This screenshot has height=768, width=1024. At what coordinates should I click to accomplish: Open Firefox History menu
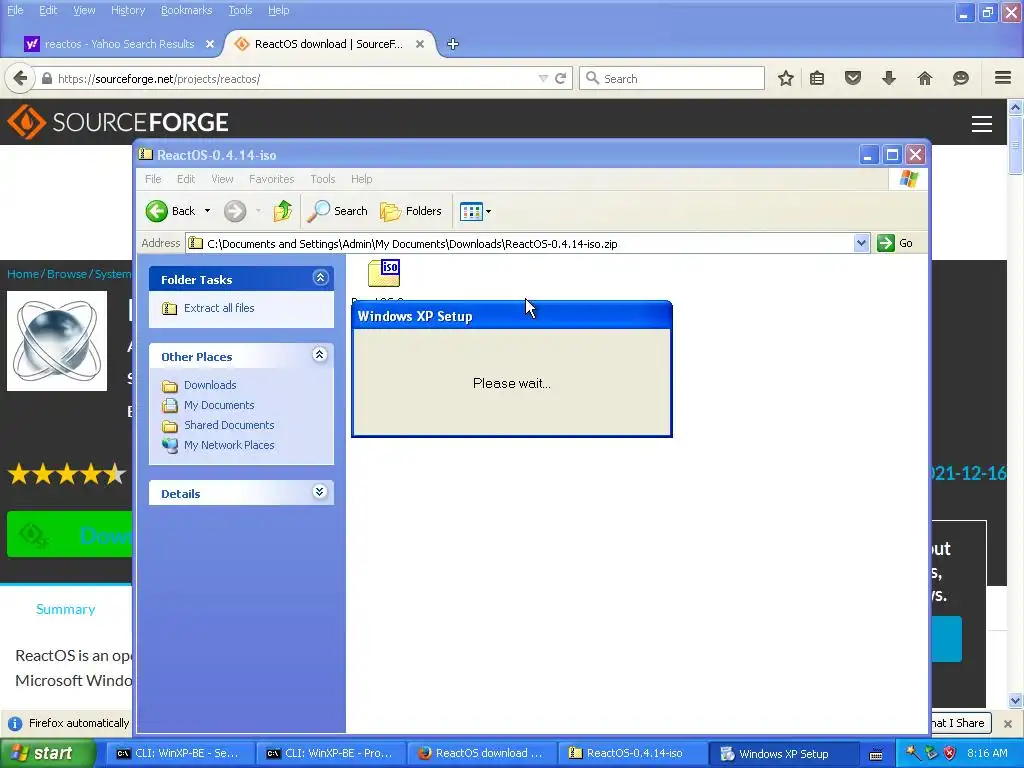click(x=127, y=10)
